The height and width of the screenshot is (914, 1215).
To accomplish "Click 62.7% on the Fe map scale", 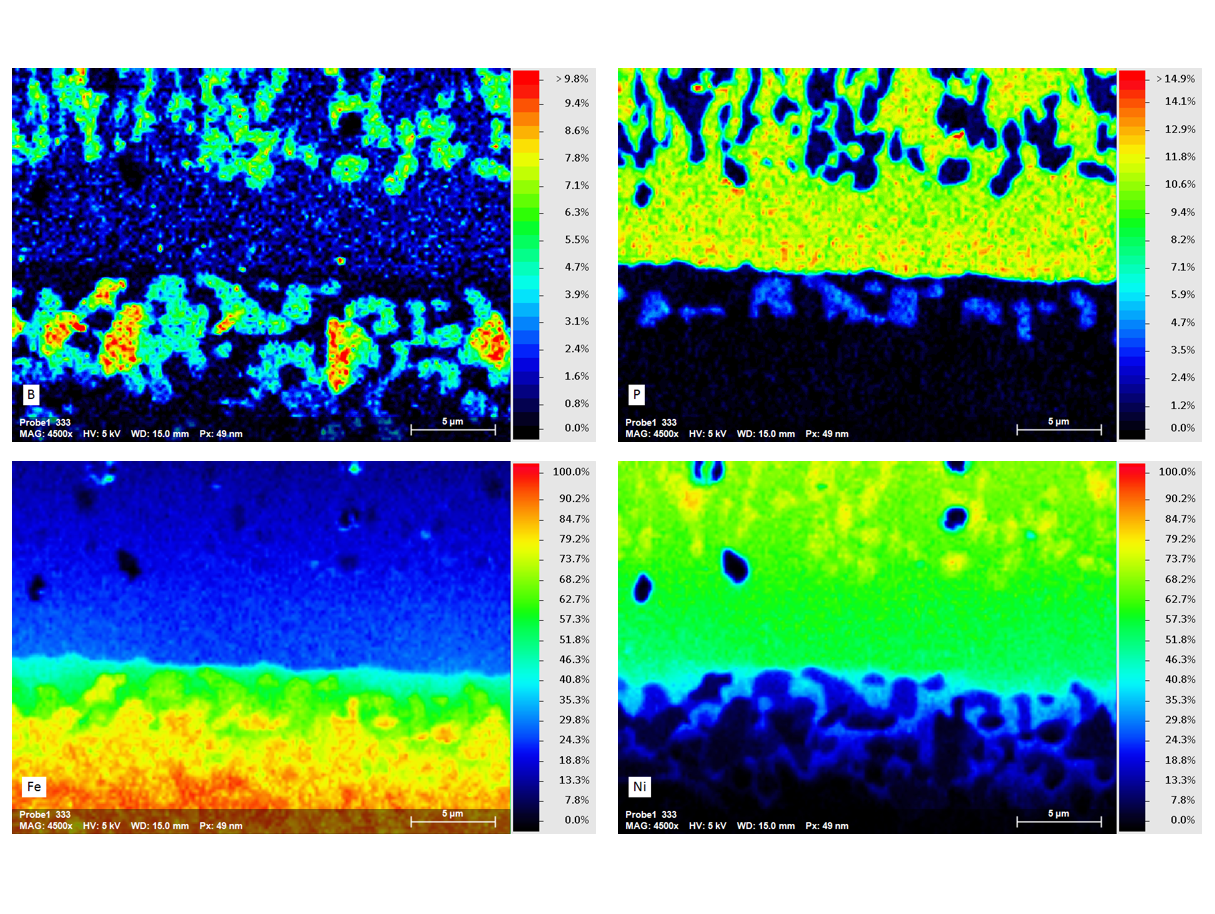I will pos(575,599).
